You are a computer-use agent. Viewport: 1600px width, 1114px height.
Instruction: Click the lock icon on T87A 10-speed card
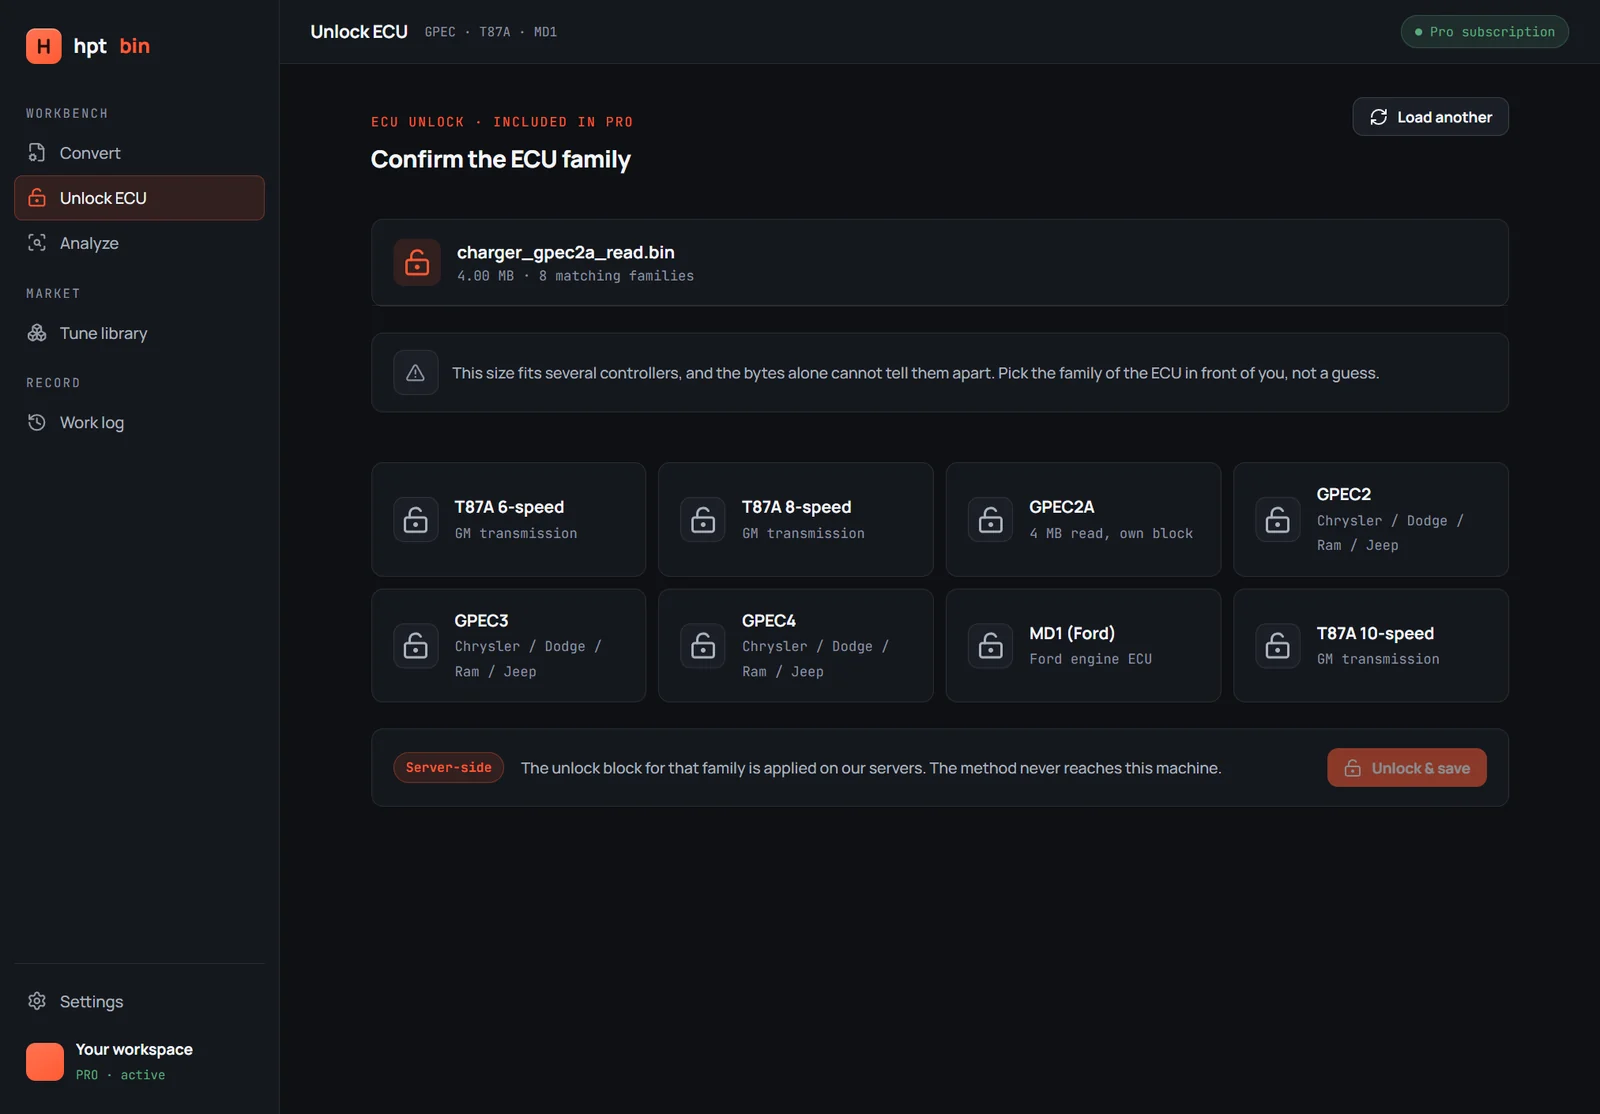1278,646
